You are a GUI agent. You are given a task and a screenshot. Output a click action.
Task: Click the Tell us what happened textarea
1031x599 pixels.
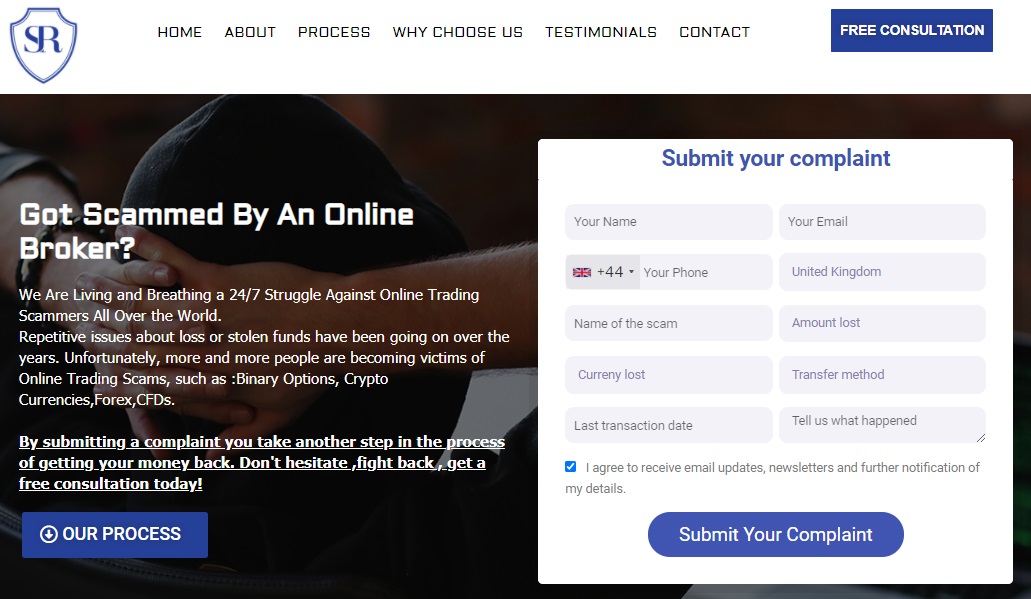[882, 425]
